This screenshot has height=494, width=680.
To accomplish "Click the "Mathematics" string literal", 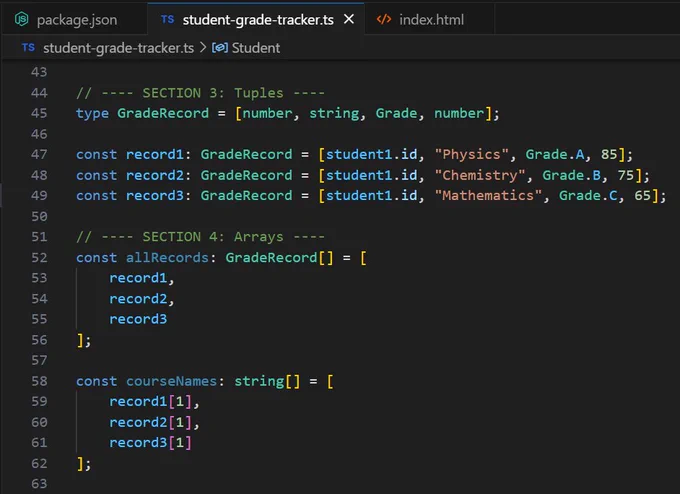I will [x=488, y=196].
